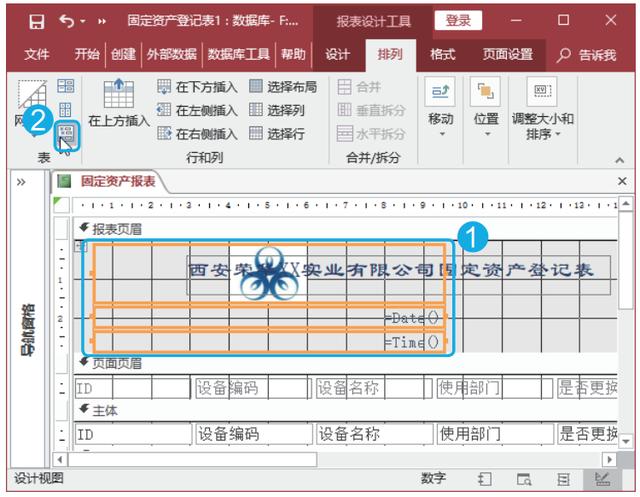Select the title label 固定资产登记表

(398, 275)
